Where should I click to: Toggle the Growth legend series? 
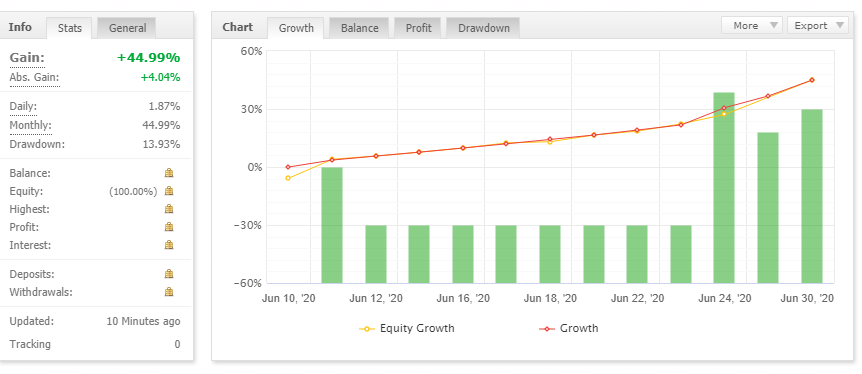[x=569, y=328]
